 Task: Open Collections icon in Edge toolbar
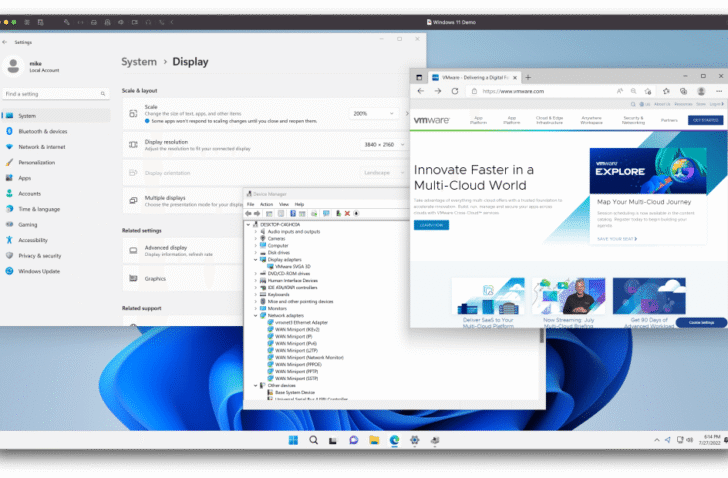pos(683,91)
